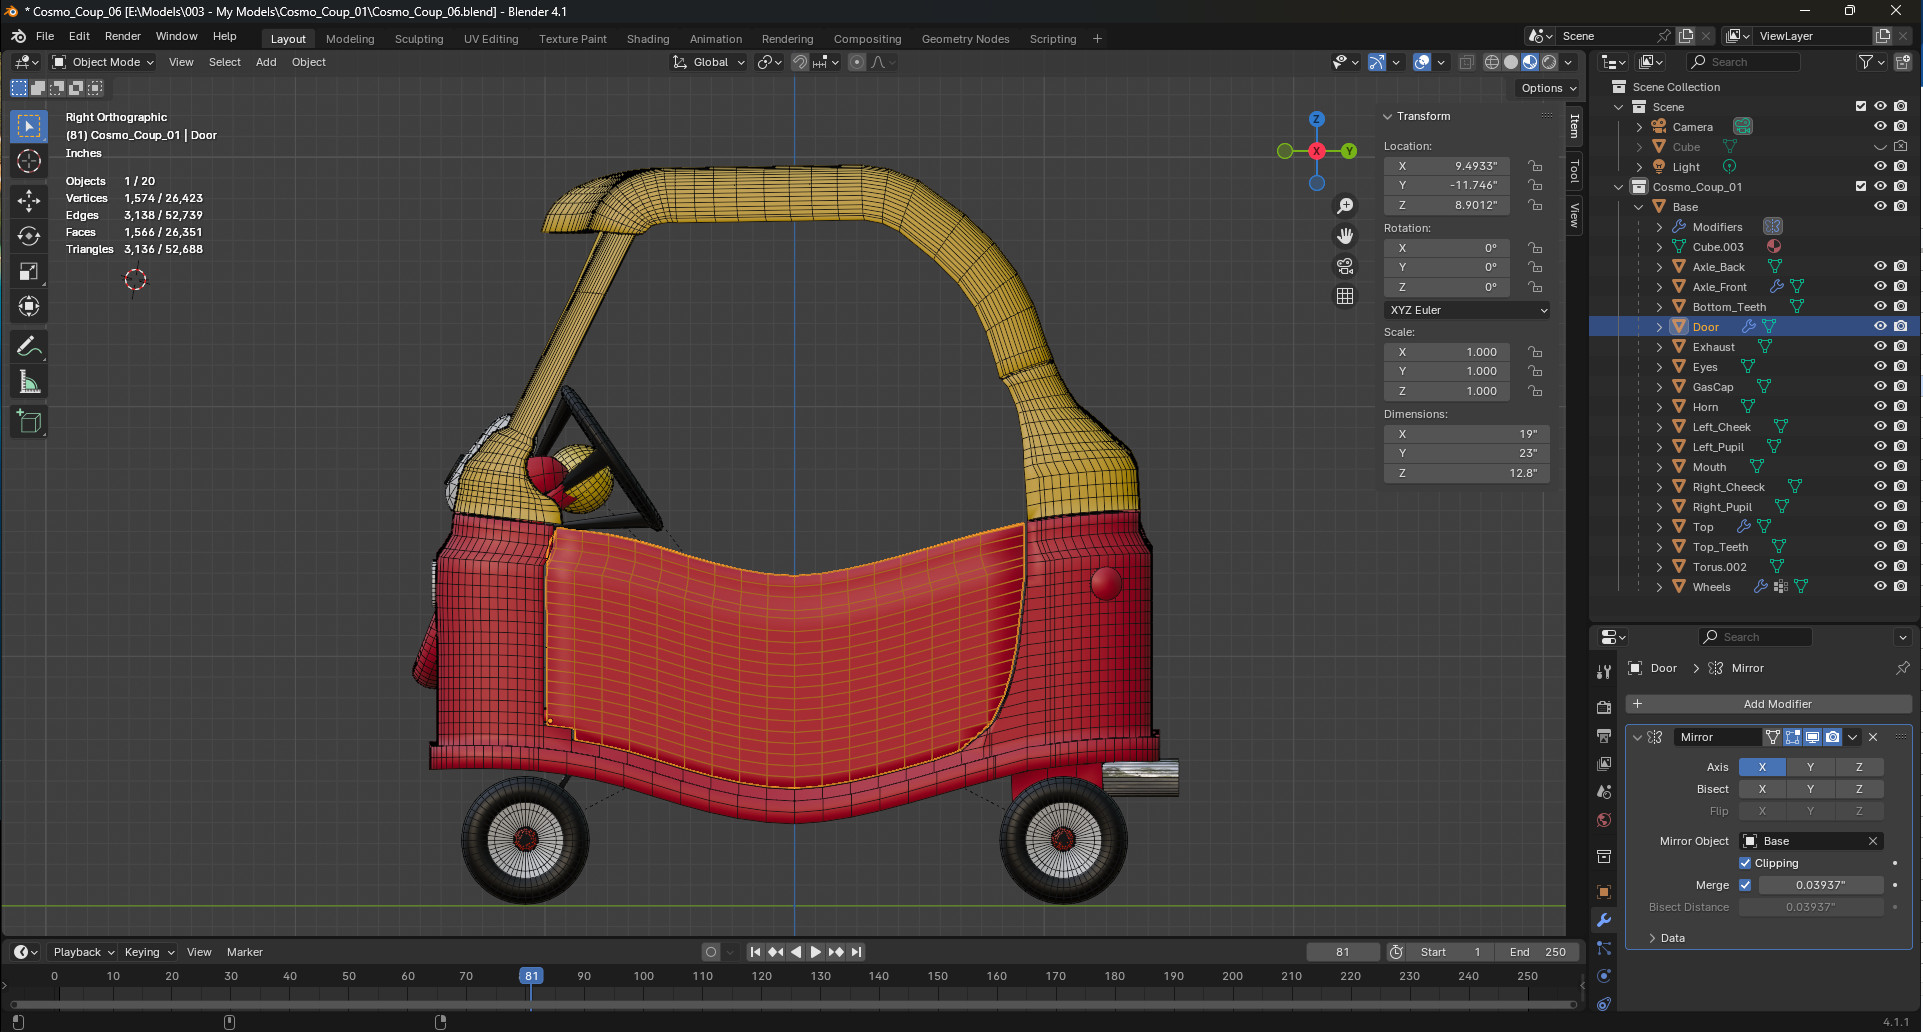
Task: Select the Annotate tool
Action: (29, 347)
